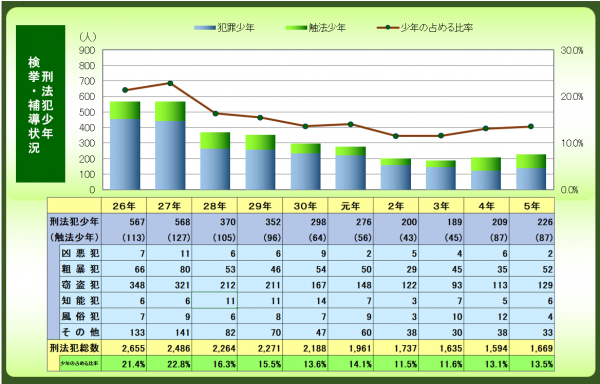Select the 5年 column header
Image resolution: width=600 pixels, height=384 pixels.
pyautogui.click(x=532, y=206)
